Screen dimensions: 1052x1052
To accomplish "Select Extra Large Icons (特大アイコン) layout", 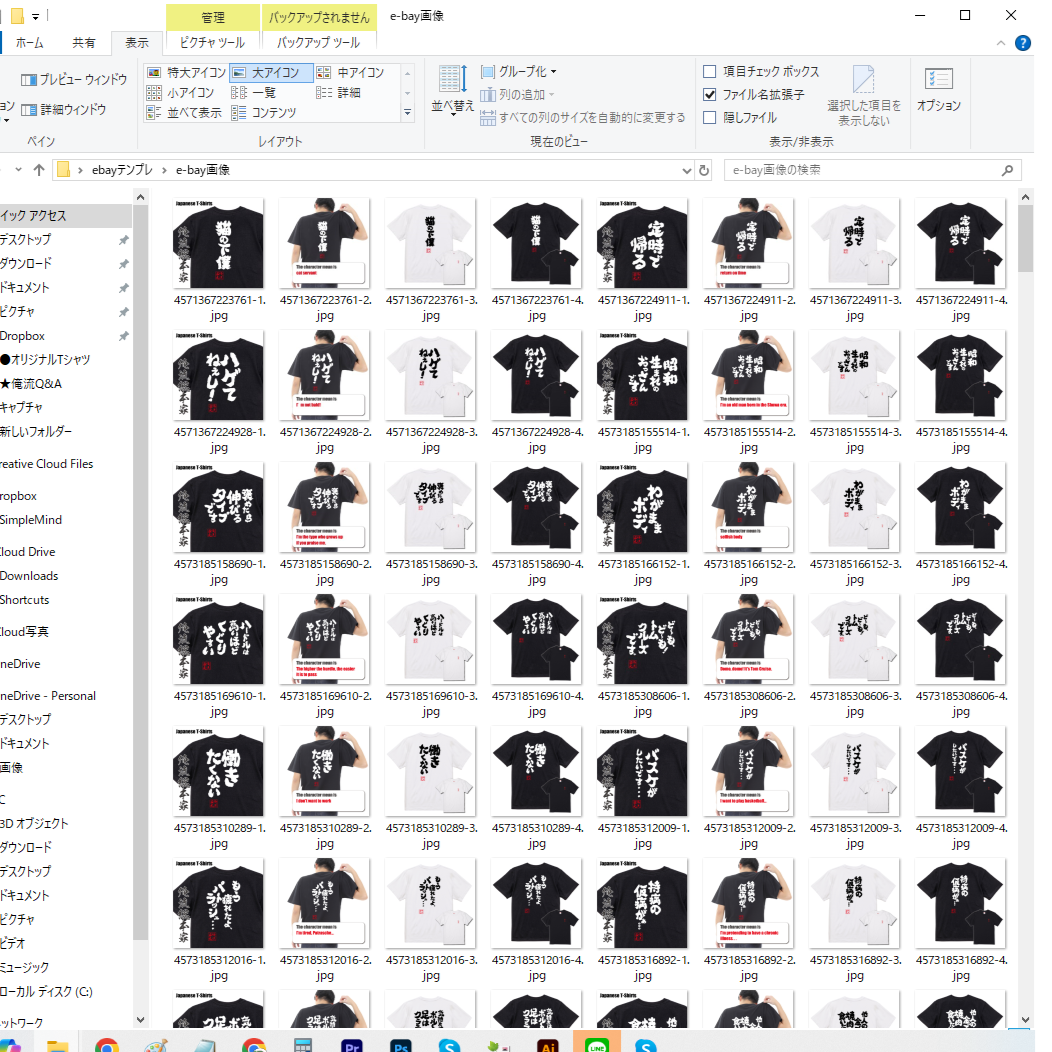I will (187, 72).
